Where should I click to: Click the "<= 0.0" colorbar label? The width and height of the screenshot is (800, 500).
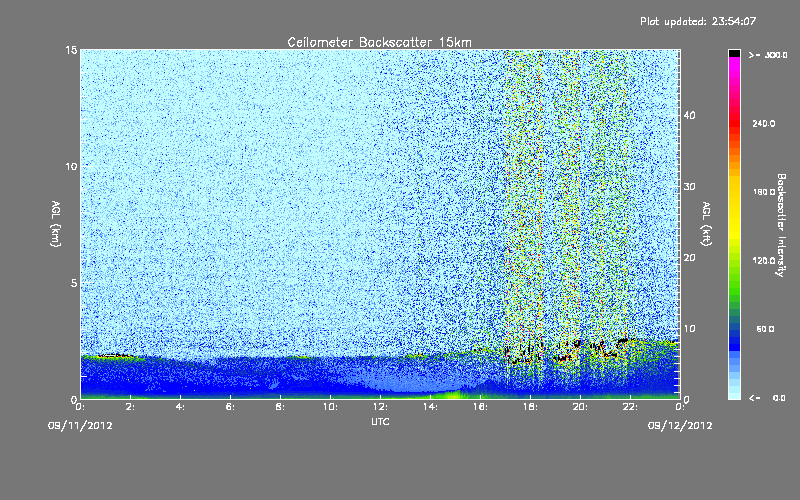click(x=767, y=398)
